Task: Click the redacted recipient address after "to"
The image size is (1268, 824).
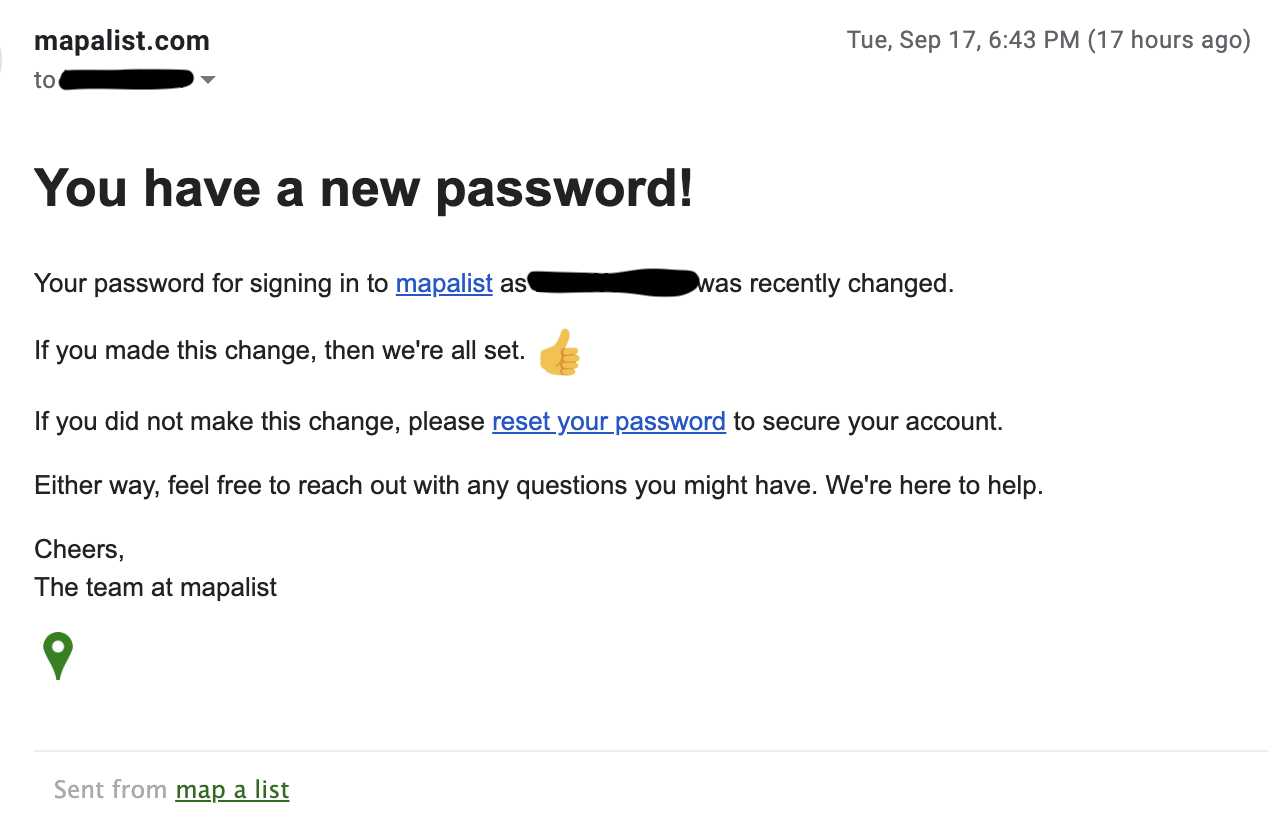Action: 126,79
